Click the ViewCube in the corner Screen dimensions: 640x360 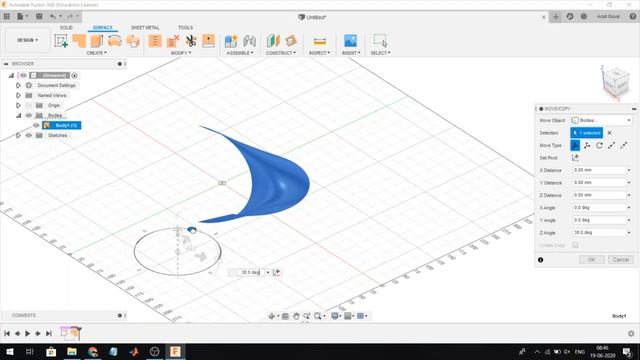[616, 83]
